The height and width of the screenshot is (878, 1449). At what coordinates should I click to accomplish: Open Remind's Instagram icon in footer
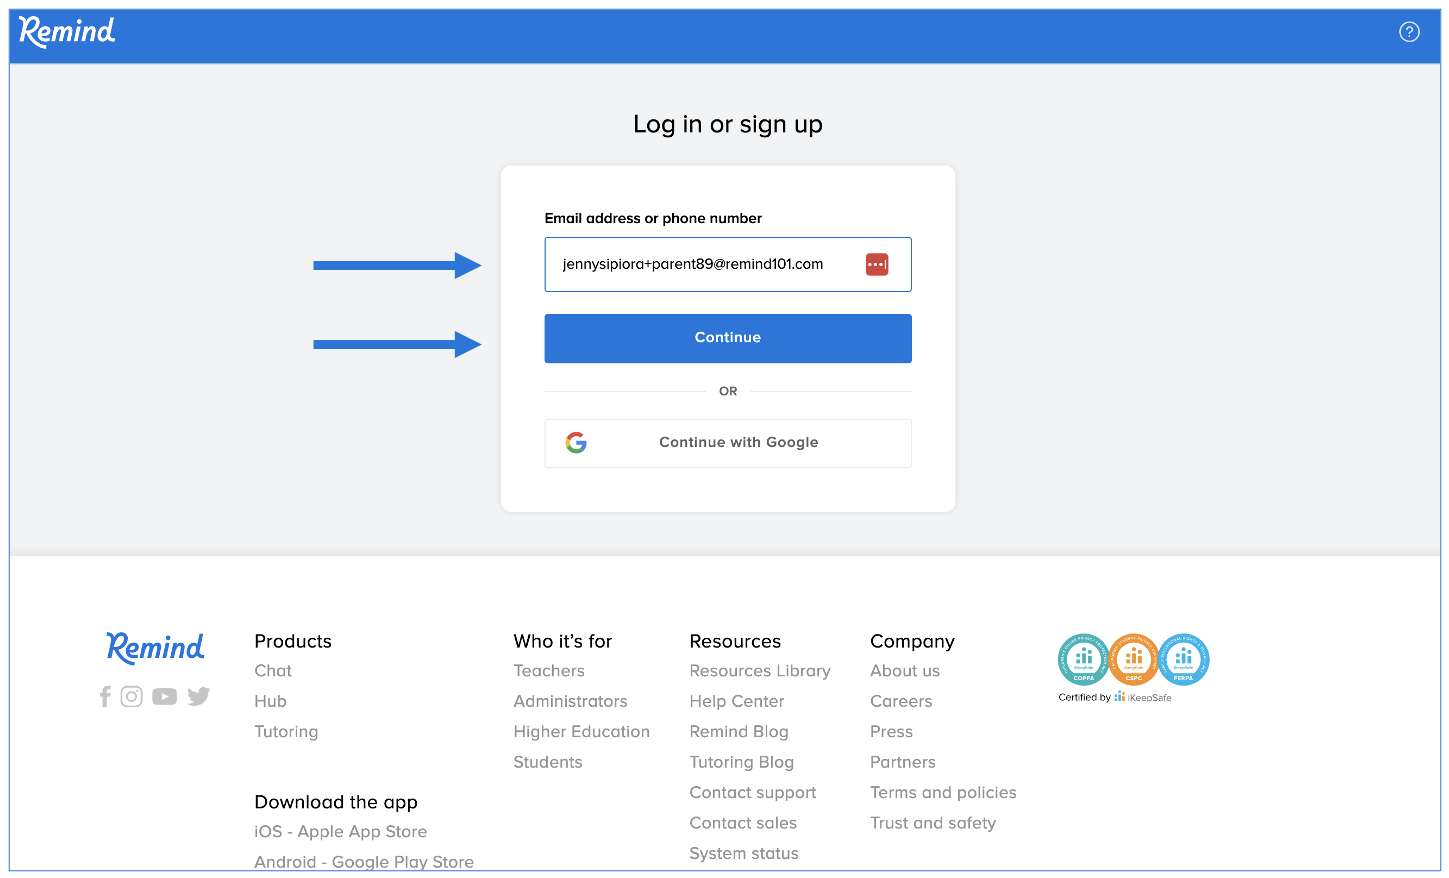coord(132,697)
